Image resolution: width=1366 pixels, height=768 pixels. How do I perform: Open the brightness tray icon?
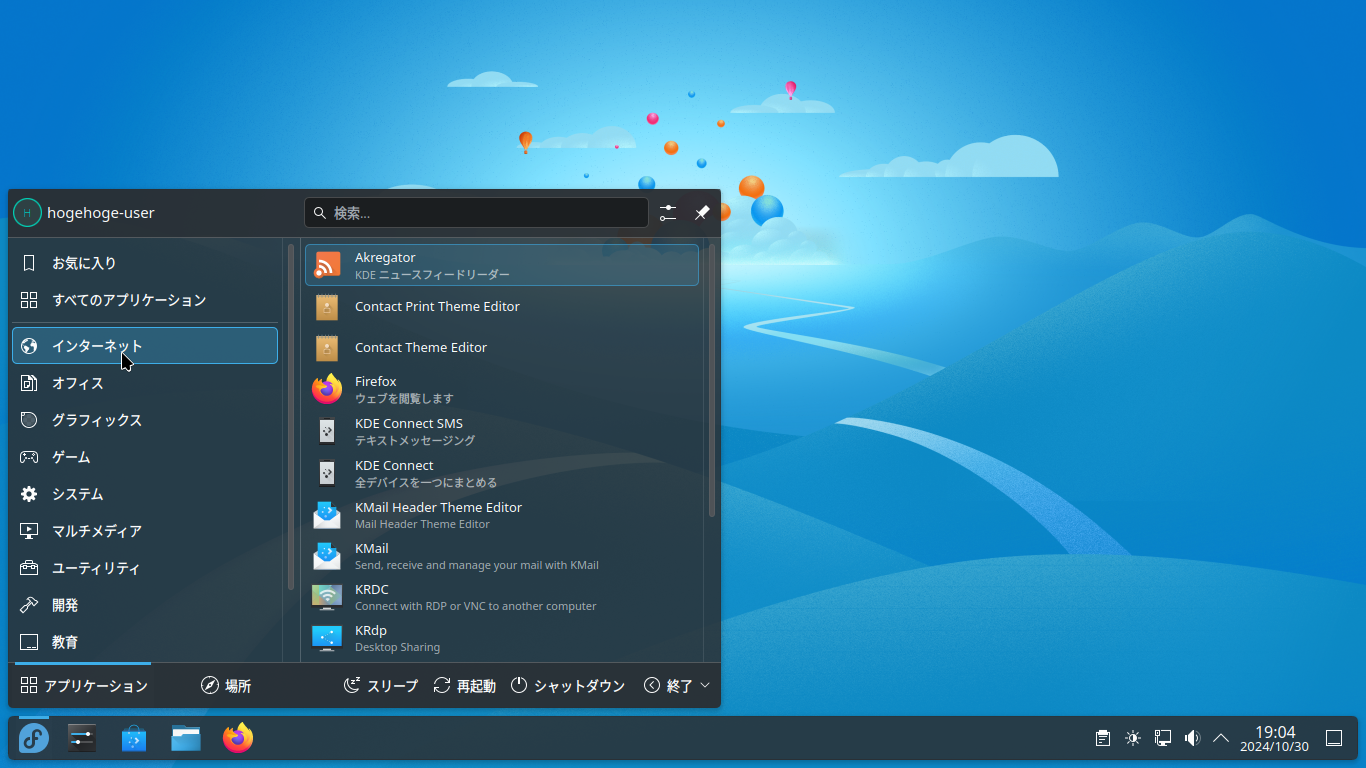(x=1133, y=738)
